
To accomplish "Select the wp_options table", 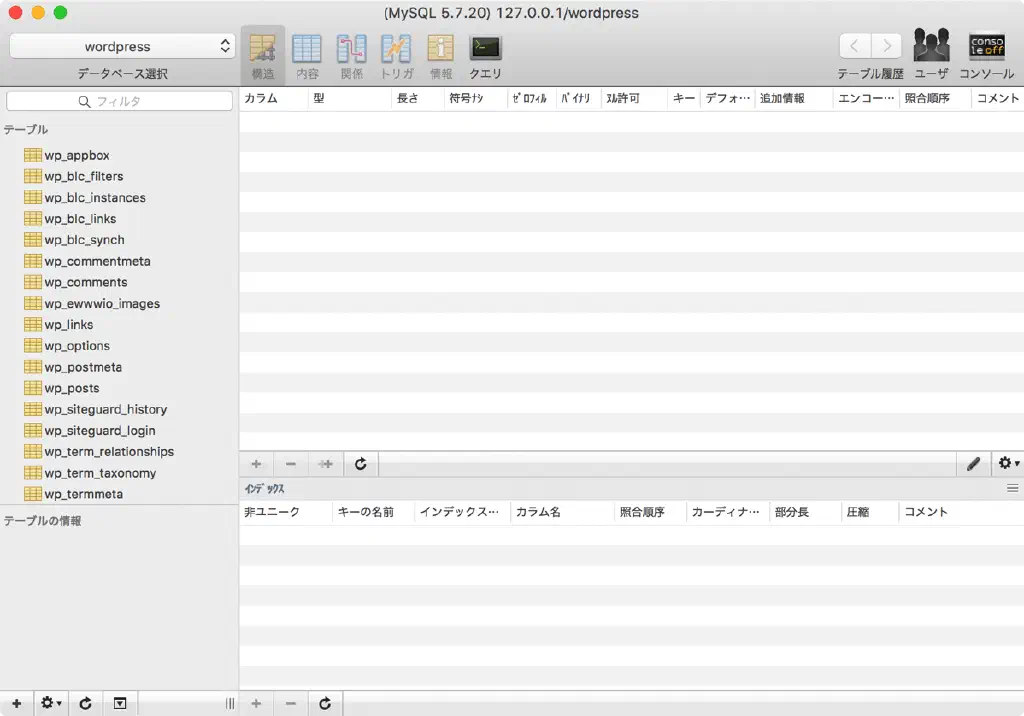I will (x=76, y=346).
